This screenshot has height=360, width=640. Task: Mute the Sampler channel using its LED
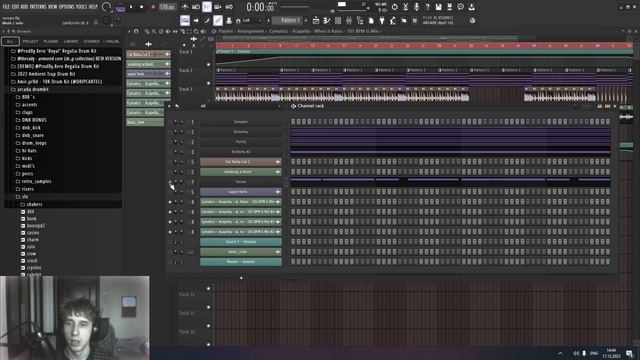(170, 122)
